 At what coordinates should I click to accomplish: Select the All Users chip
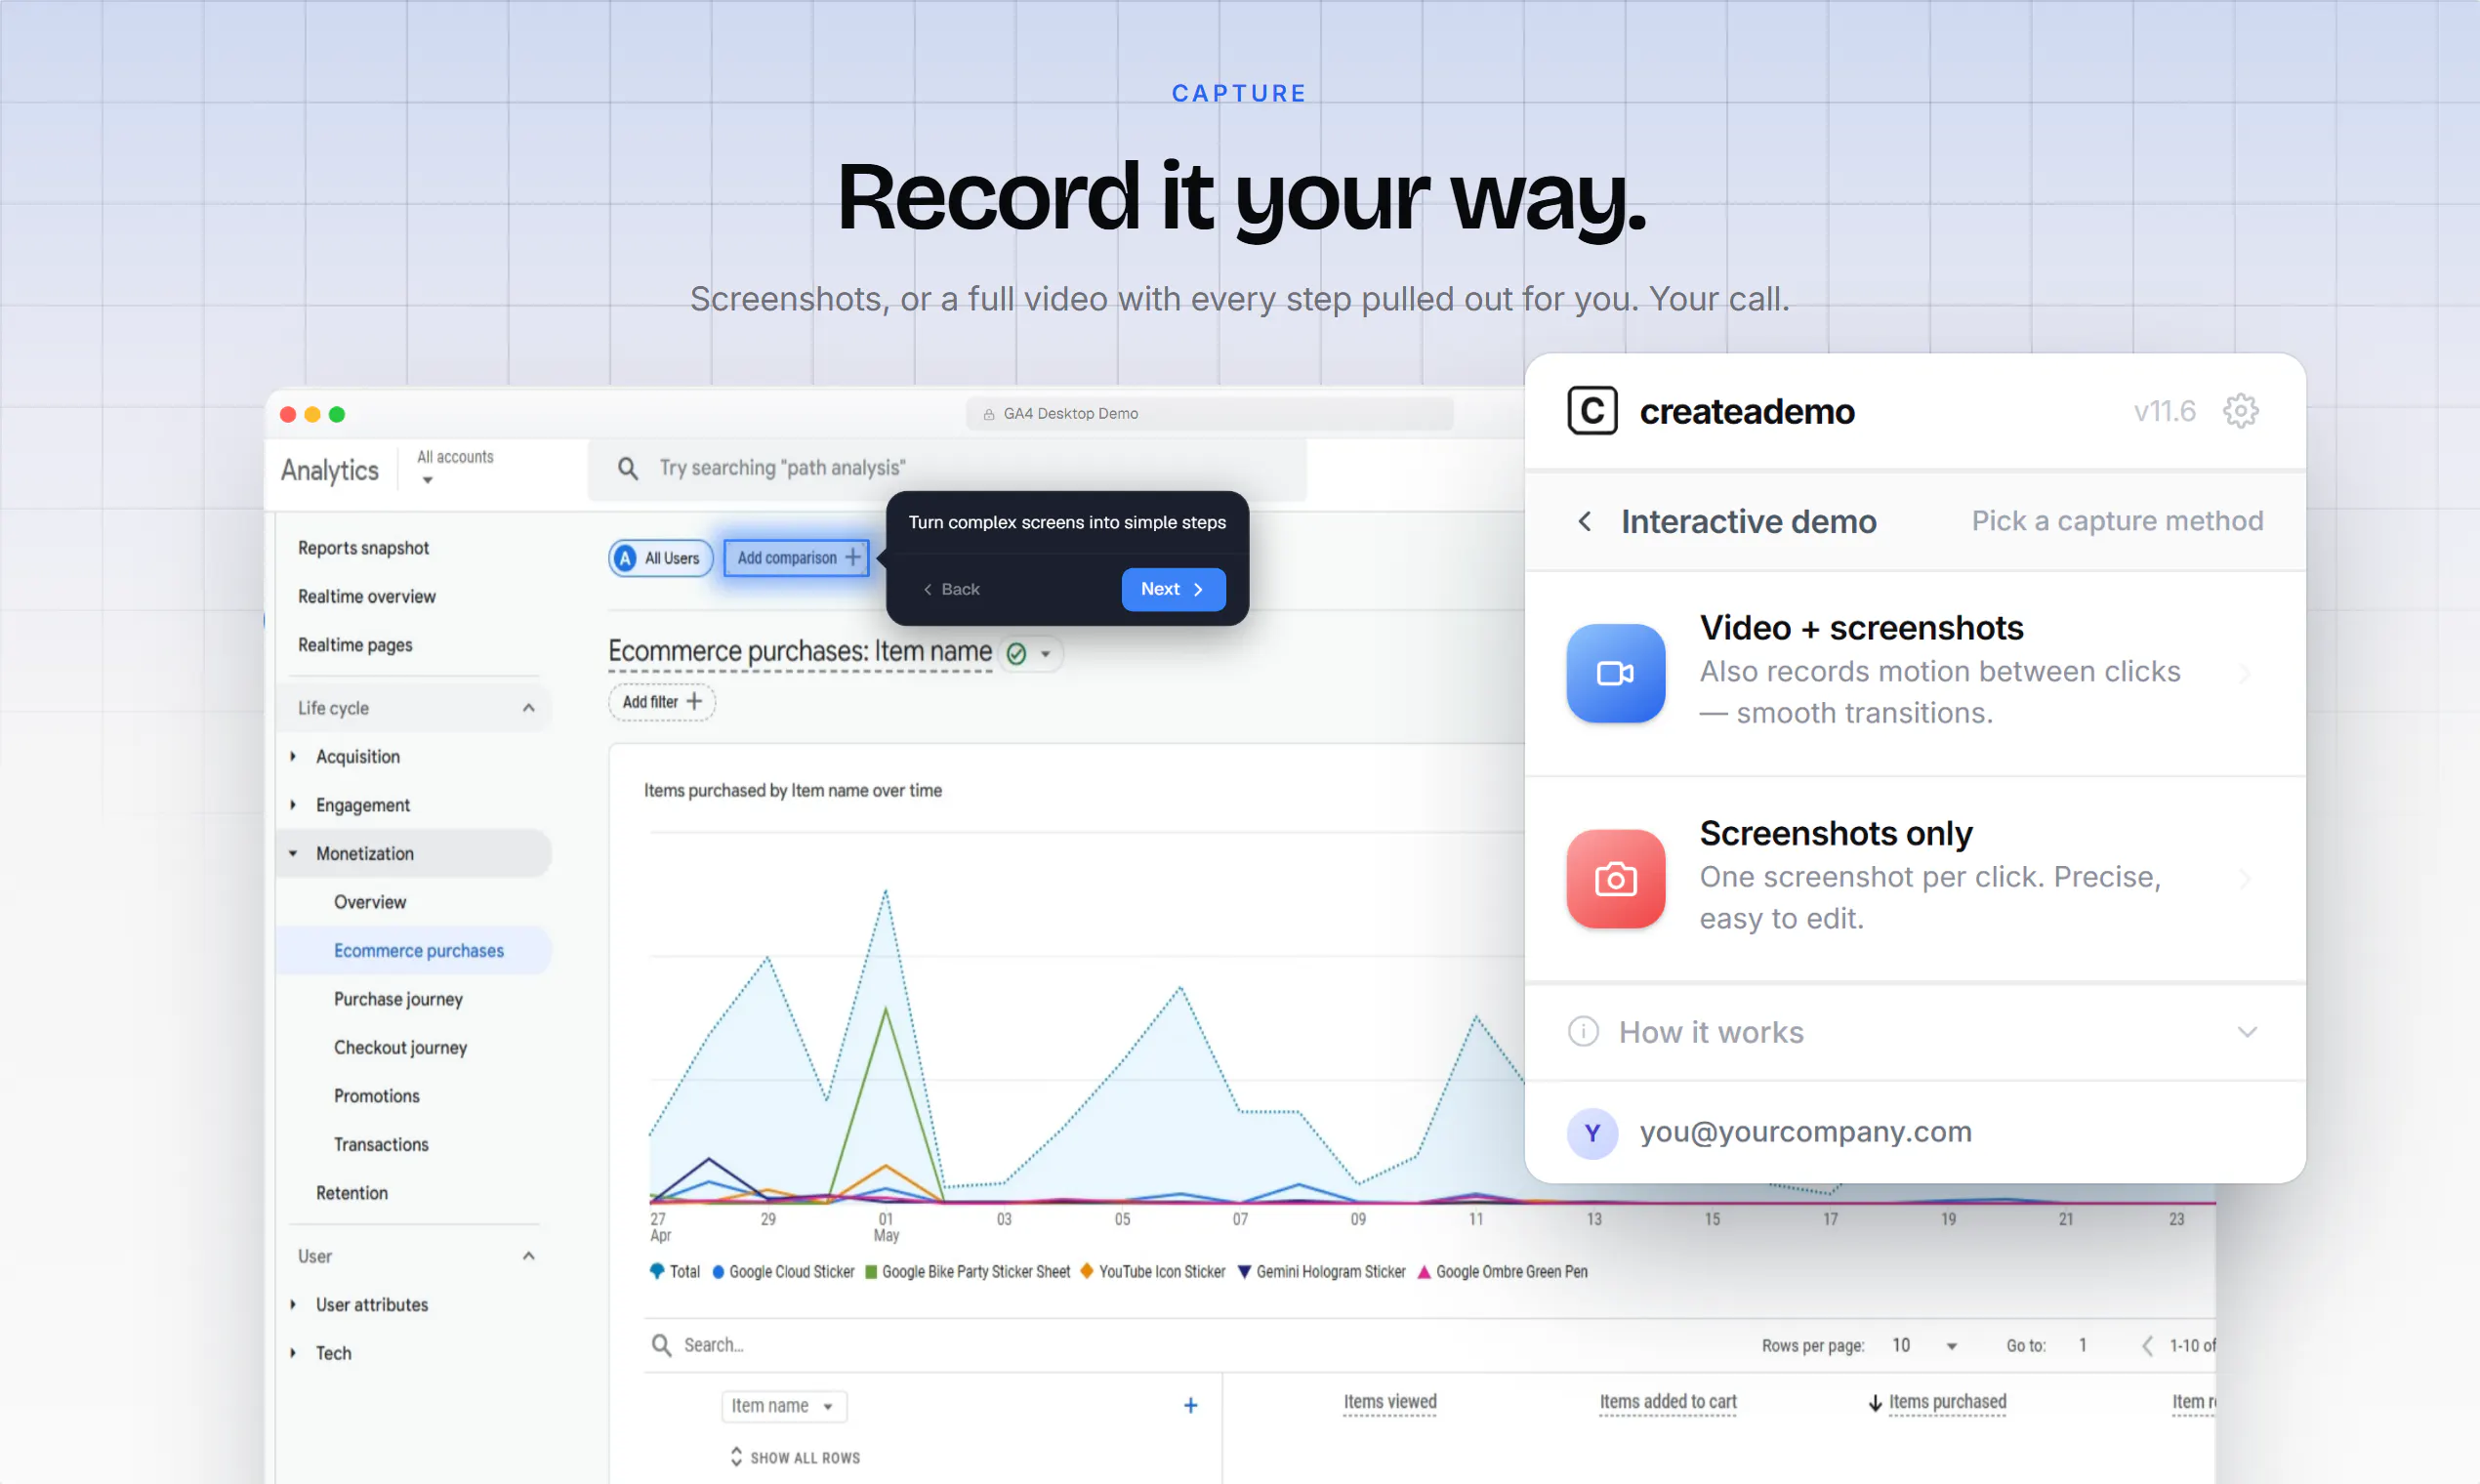click(660, 558)
